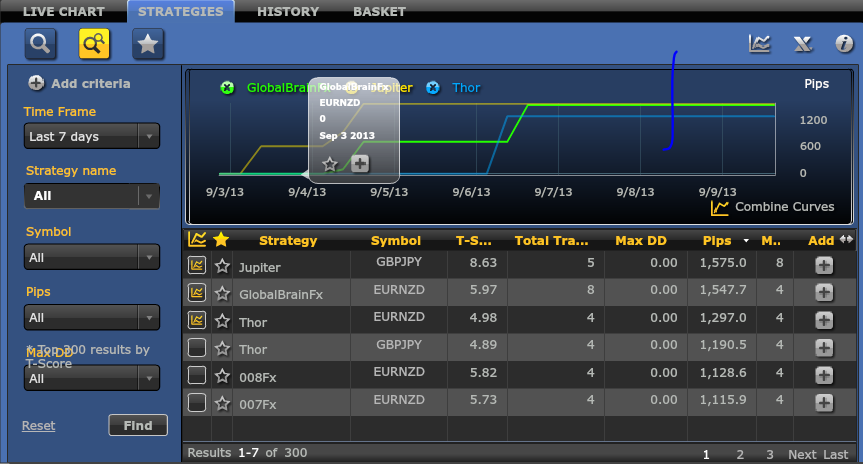Add Thor GBPJPY strategy with plus button

click(x=824, y=347)
